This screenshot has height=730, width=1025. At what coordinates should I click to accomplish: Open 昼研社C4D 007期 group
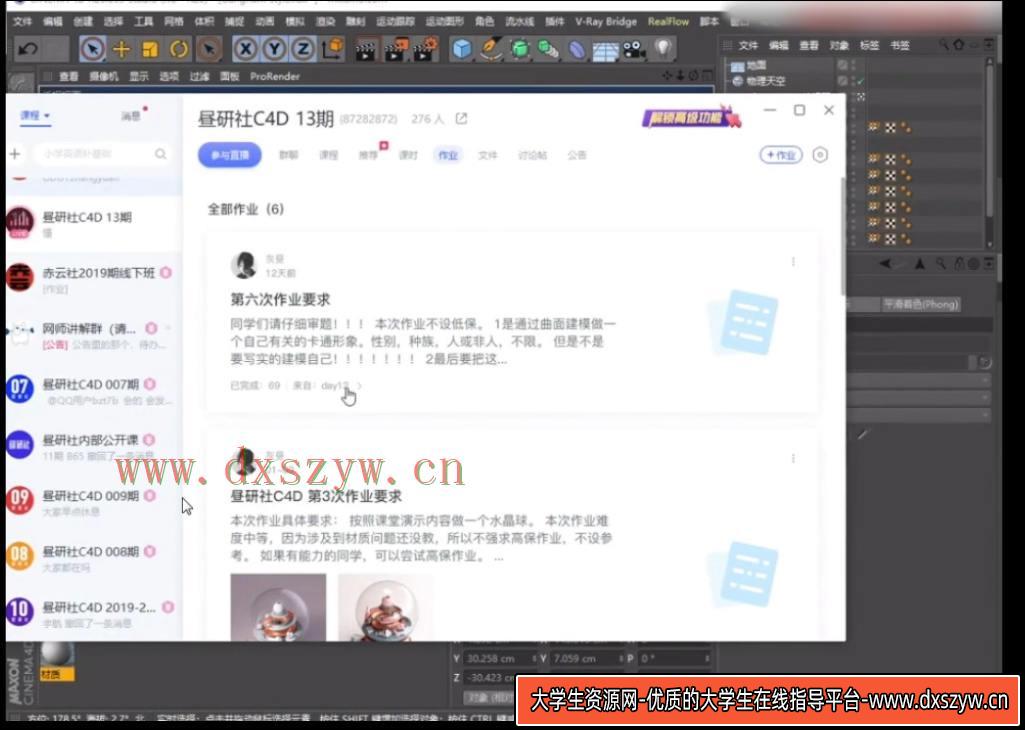click(x=93, y=390)
